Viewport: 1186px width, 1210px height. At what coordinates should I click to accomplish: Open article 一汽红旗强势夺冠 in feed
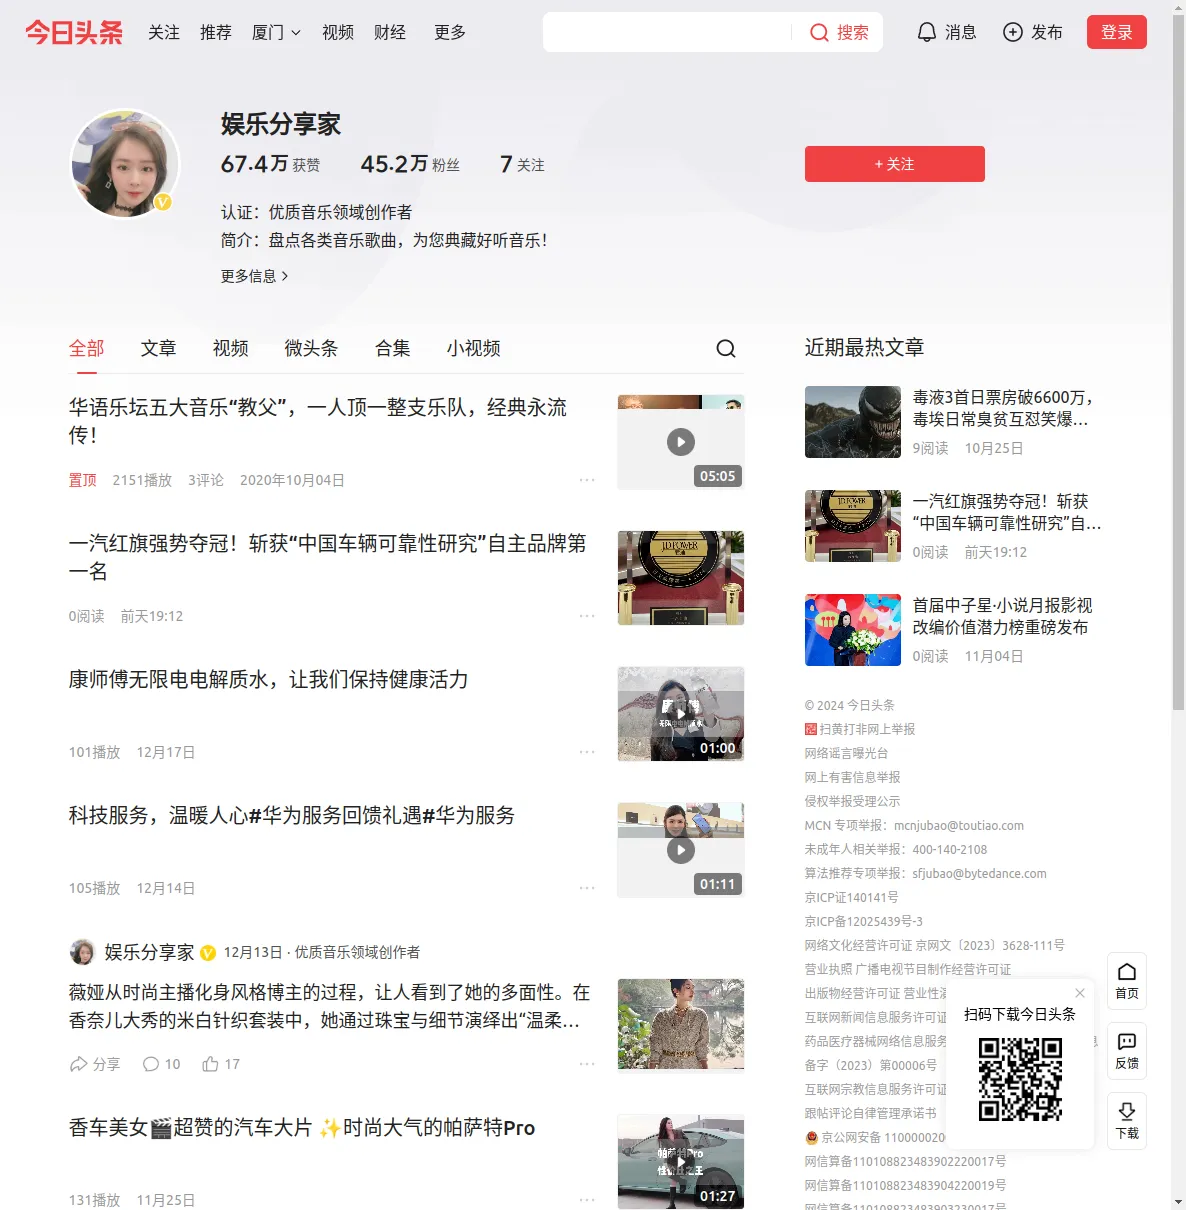[x=328, y=557]
